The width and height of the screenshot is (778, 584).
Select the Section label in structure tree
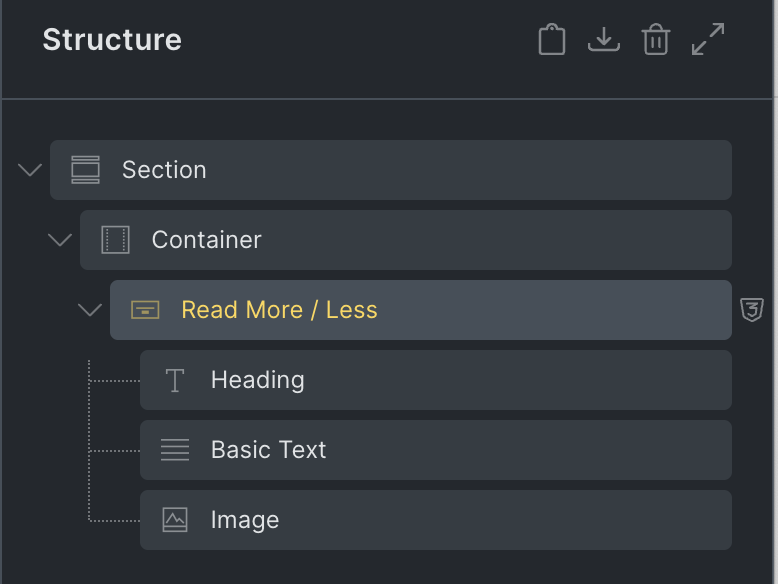[x=164, y=170]
